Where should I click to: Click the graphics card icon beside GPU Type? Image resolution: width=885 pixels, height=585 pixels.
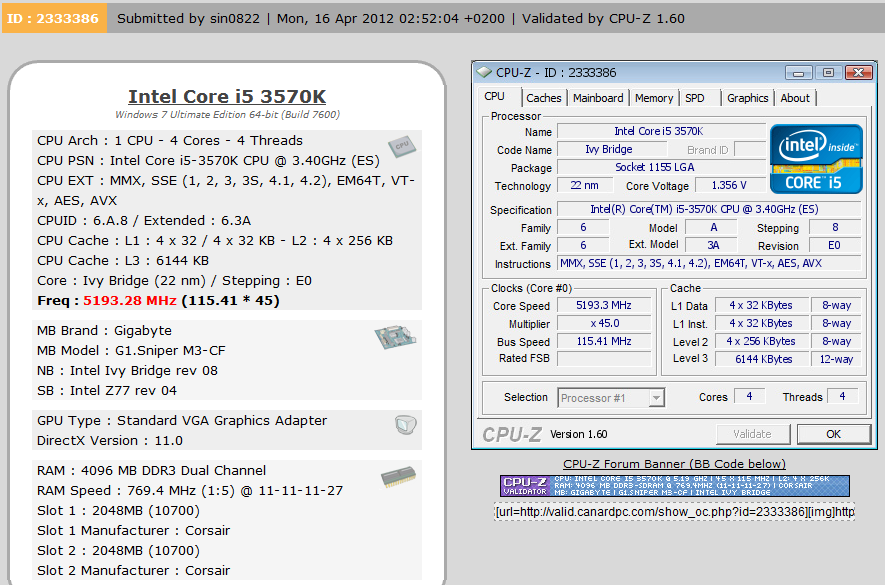pos(406,425)
